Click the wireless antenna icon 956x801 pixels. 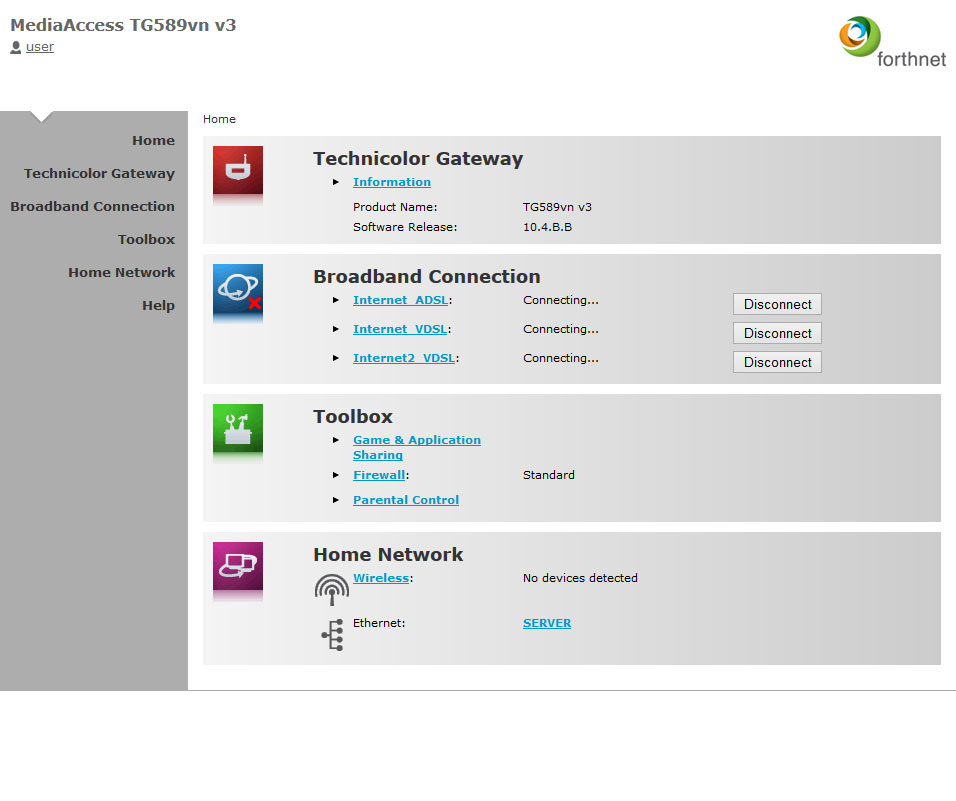332,589
